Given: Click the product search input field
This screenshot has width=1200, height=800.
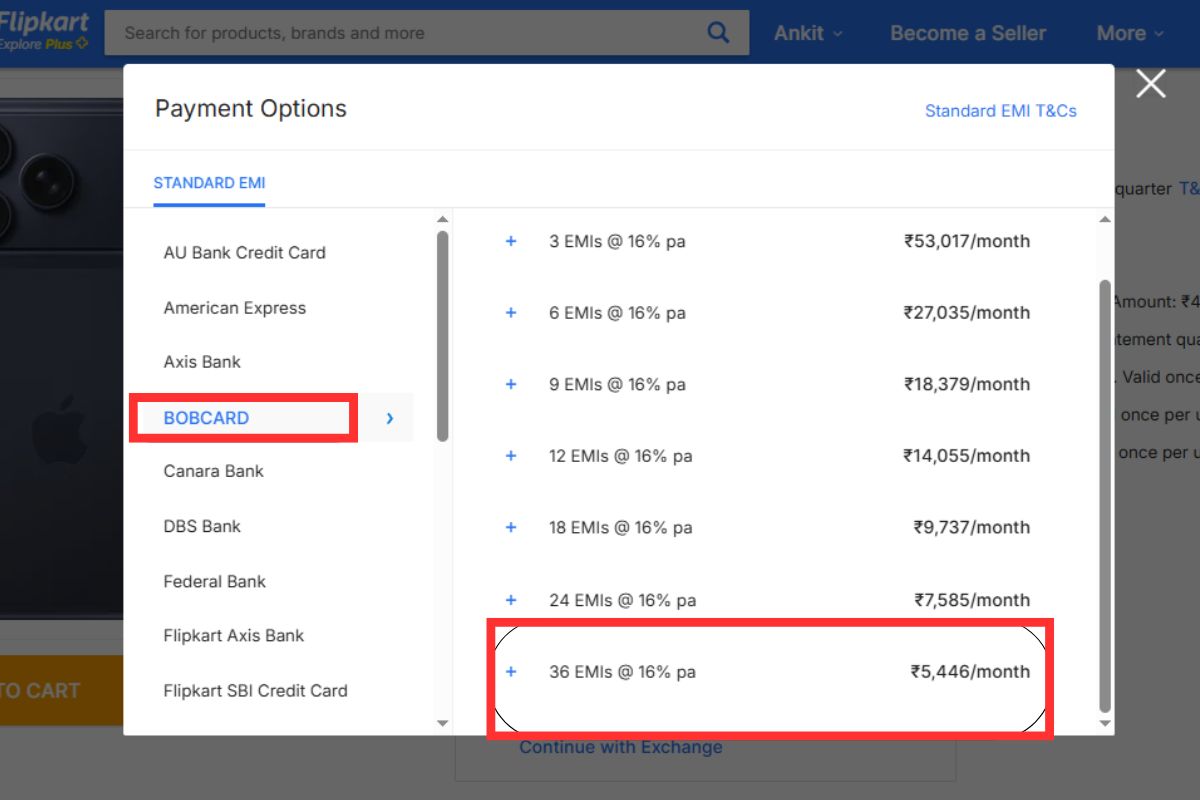Looking at the screenshot, I should pyautogui.click(x=400, y=32).
